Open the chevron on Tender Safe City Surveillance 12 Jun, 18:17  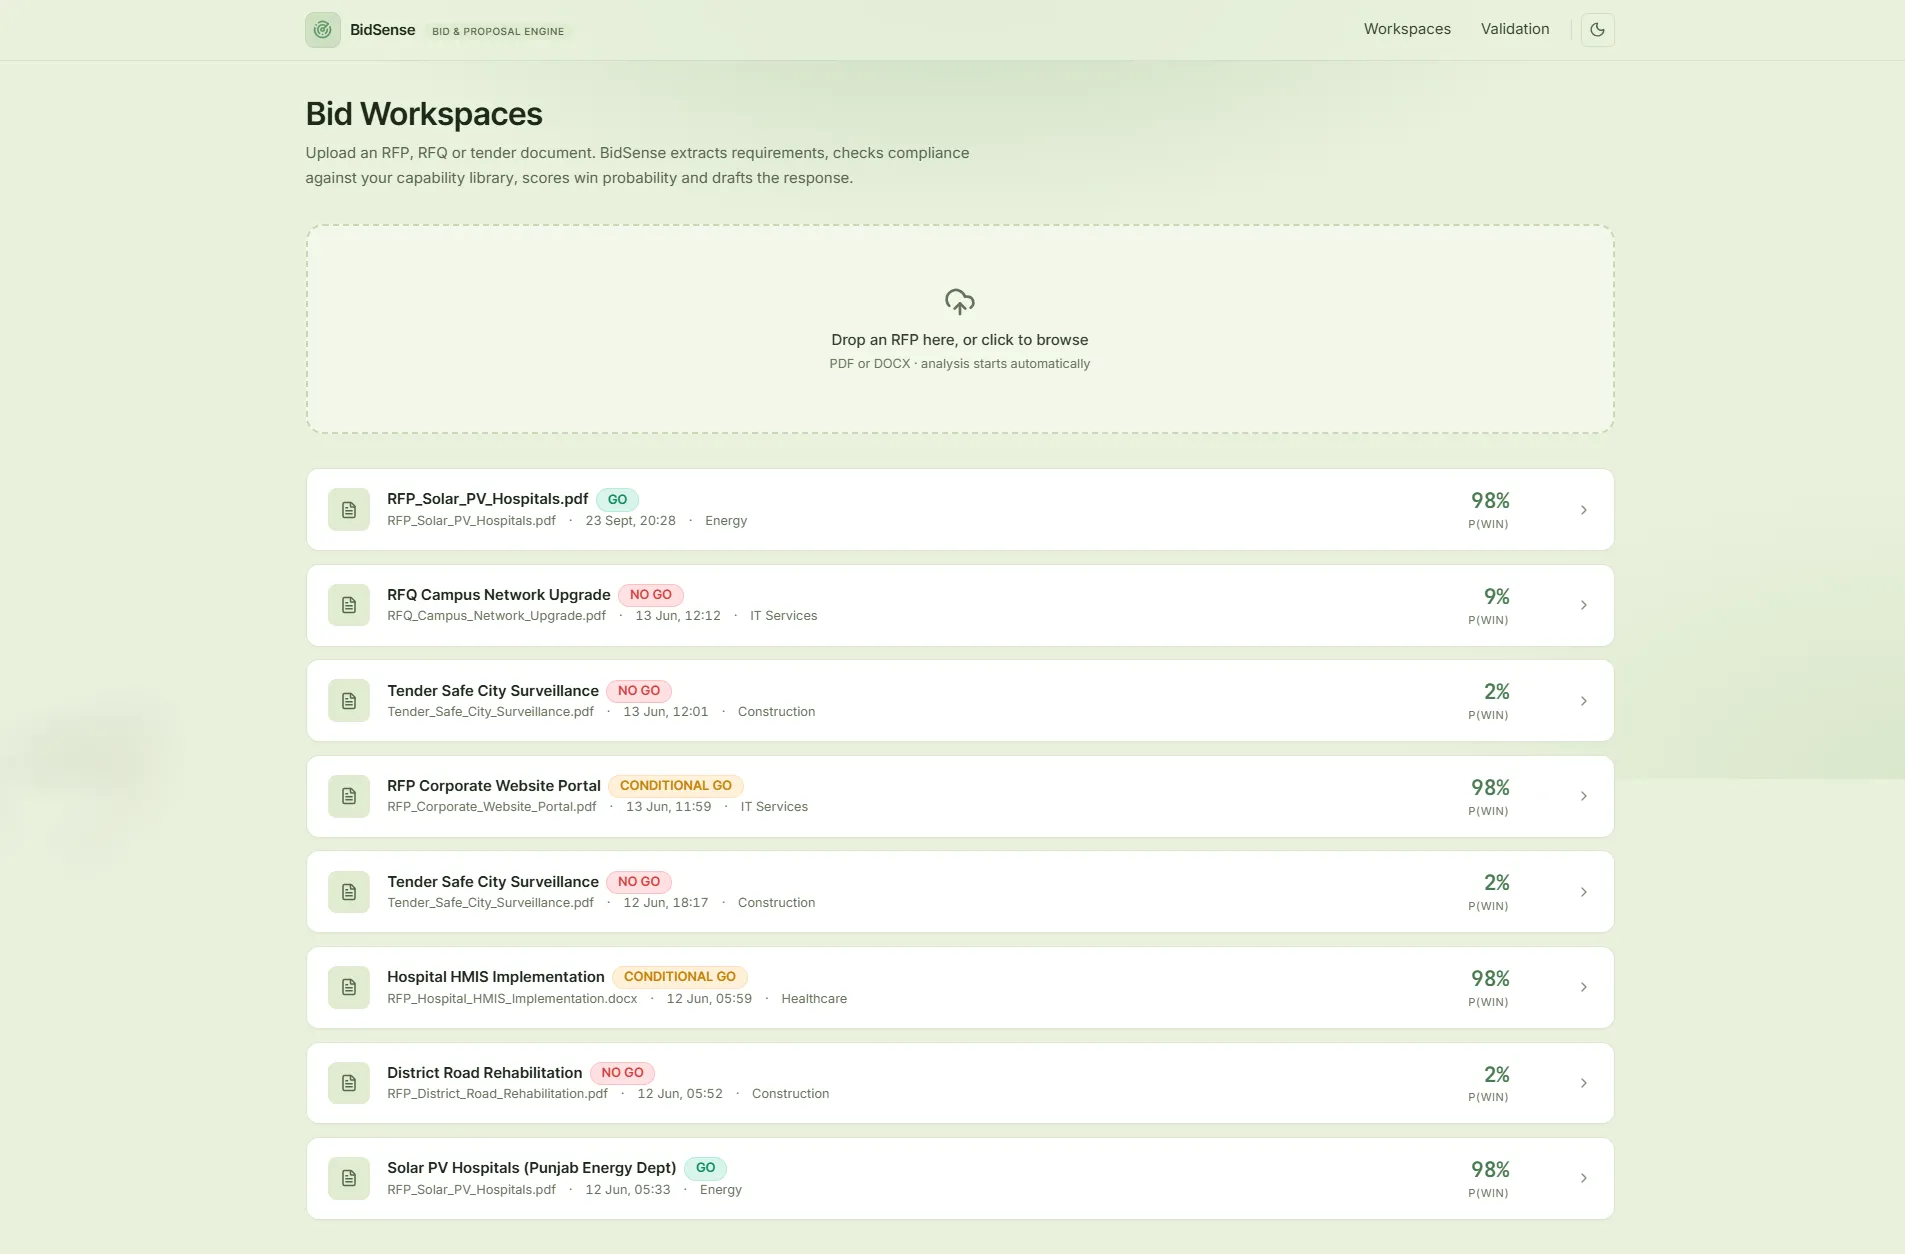pos(1583,892)
